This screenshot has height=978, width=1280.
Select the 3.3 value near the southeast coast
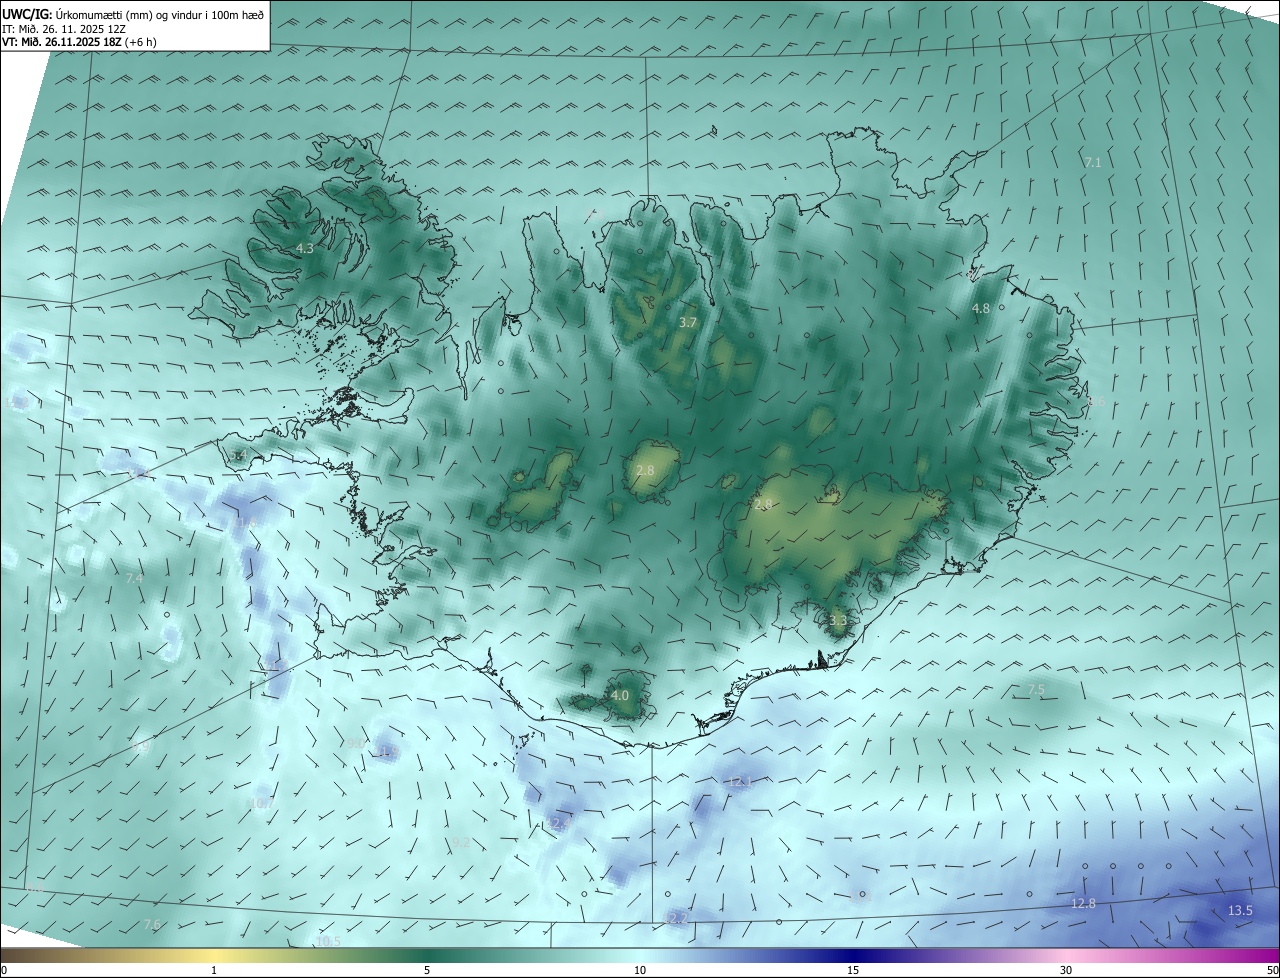[838, 620]
